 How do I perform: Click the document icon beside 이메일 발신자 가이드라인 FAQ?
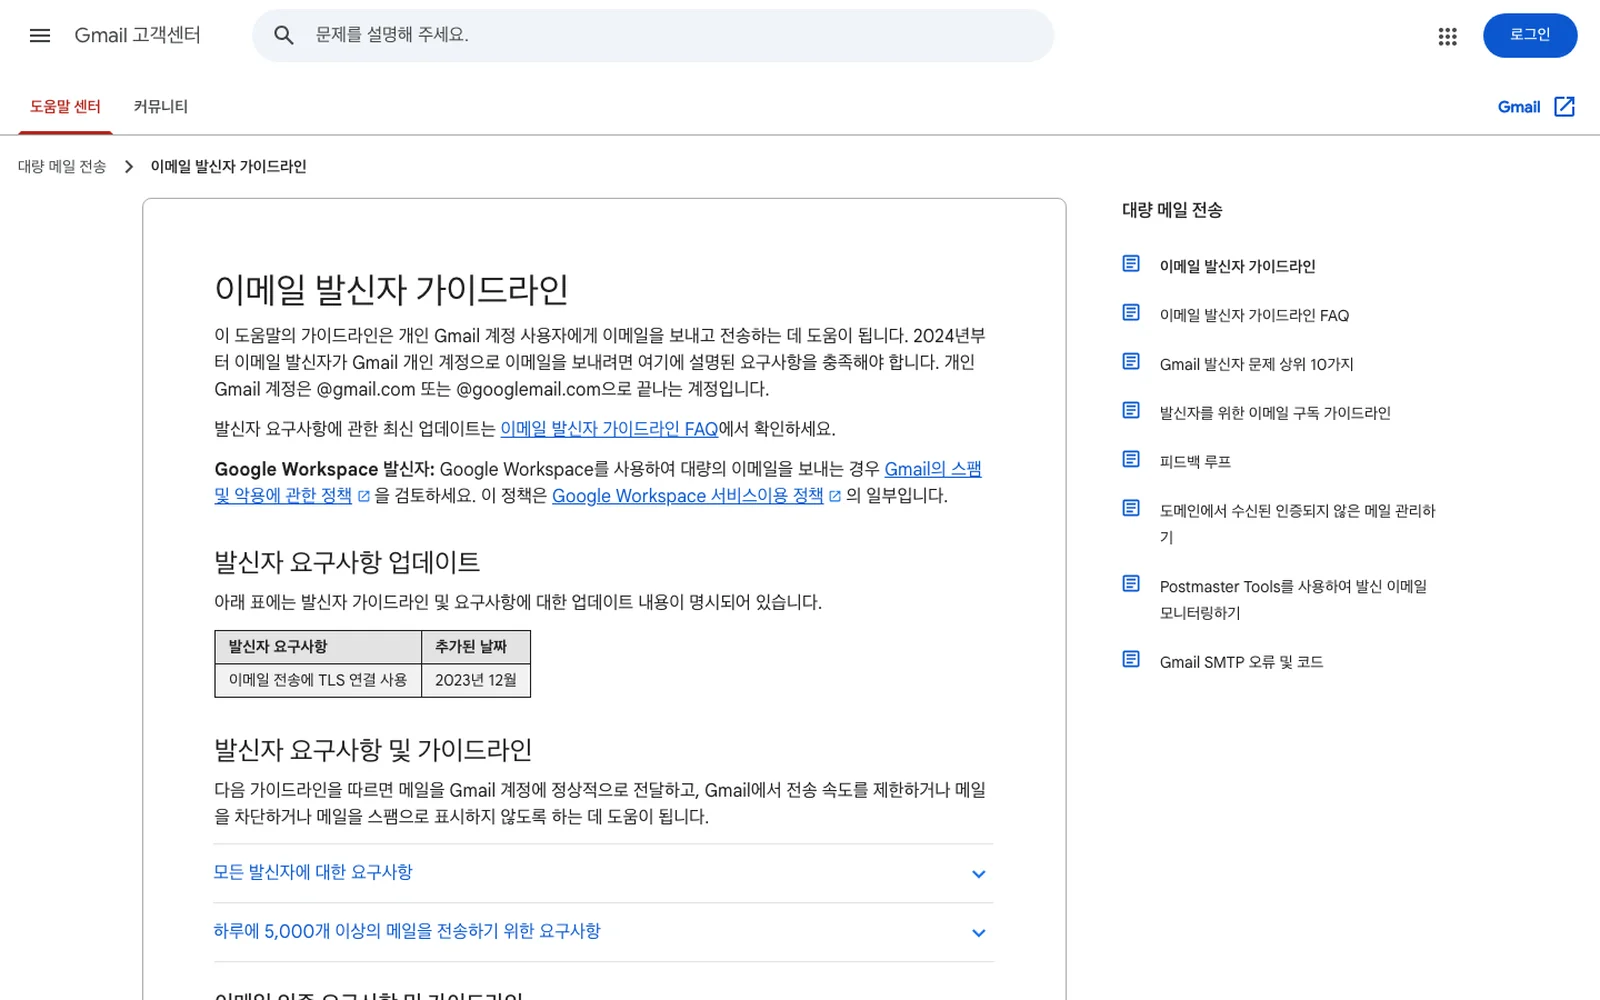[1131, 313]
